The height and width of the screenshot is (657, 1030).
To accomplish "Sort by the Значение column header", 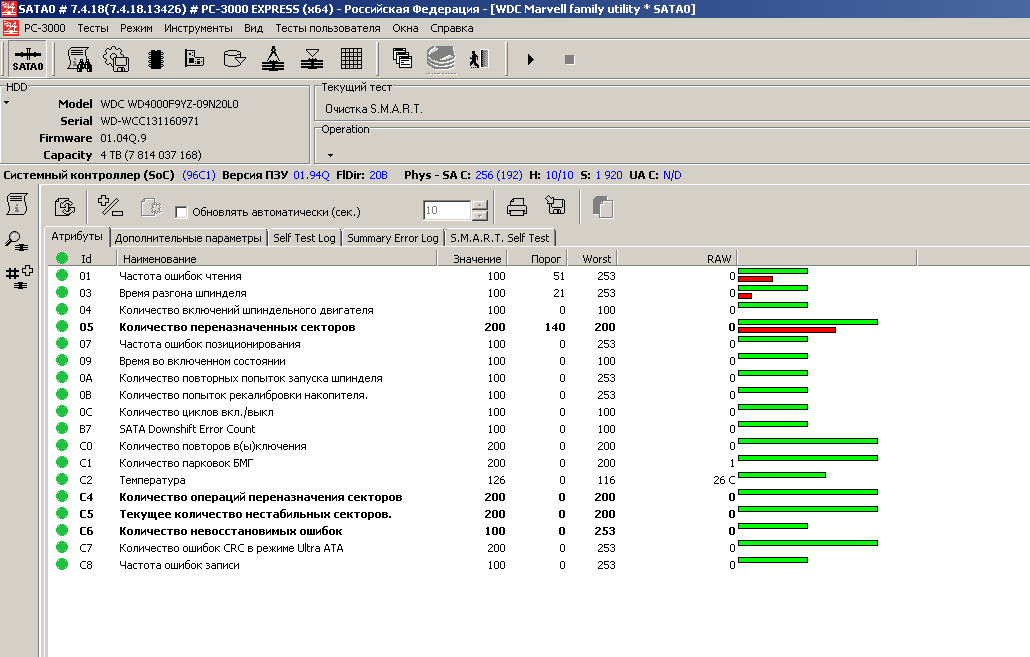I will pos(472,259).
